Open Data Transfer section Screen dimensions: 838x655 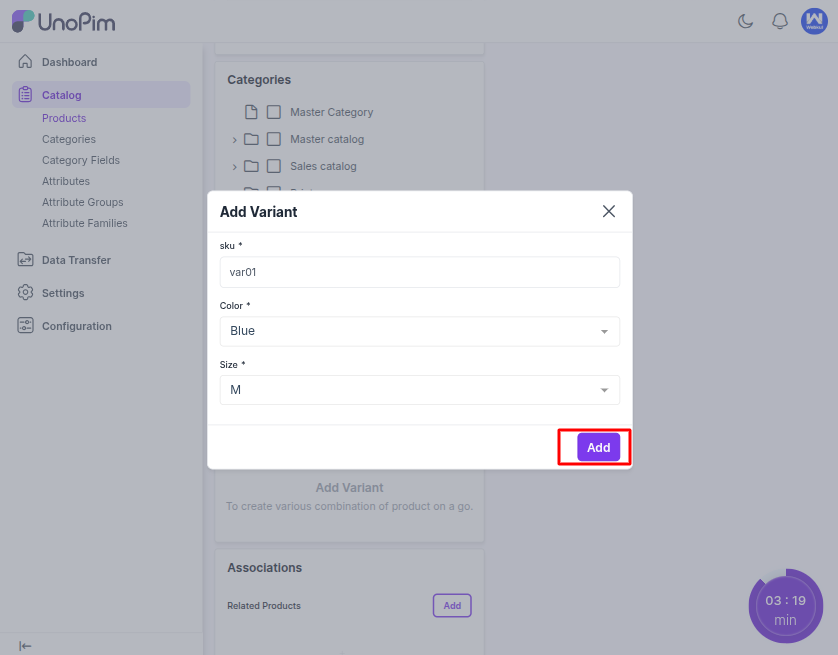76,260
